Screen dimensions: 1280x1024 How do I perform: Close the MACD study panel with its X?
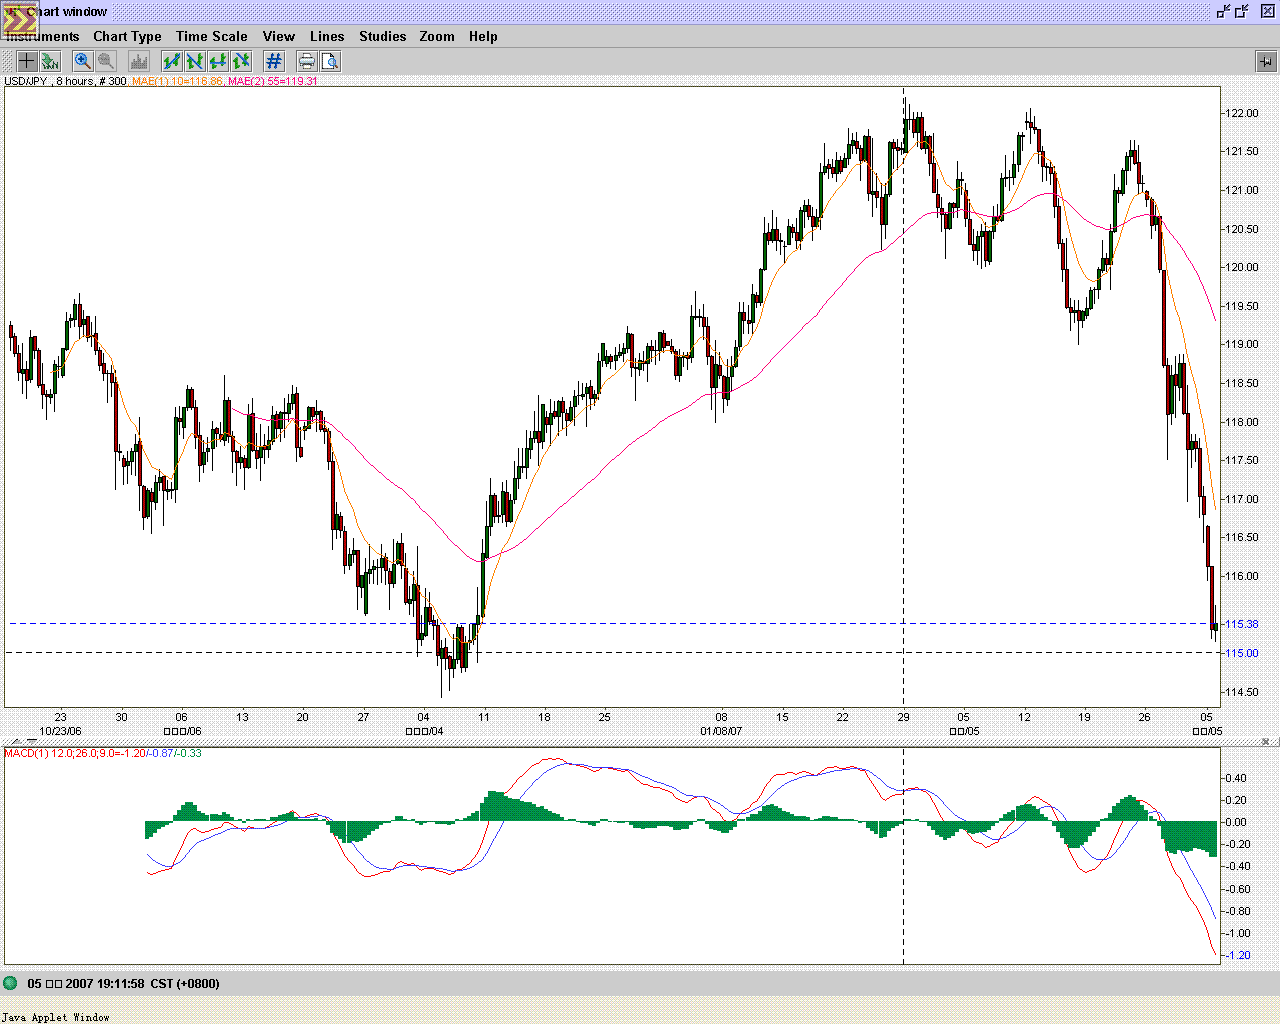[1266, 742]
